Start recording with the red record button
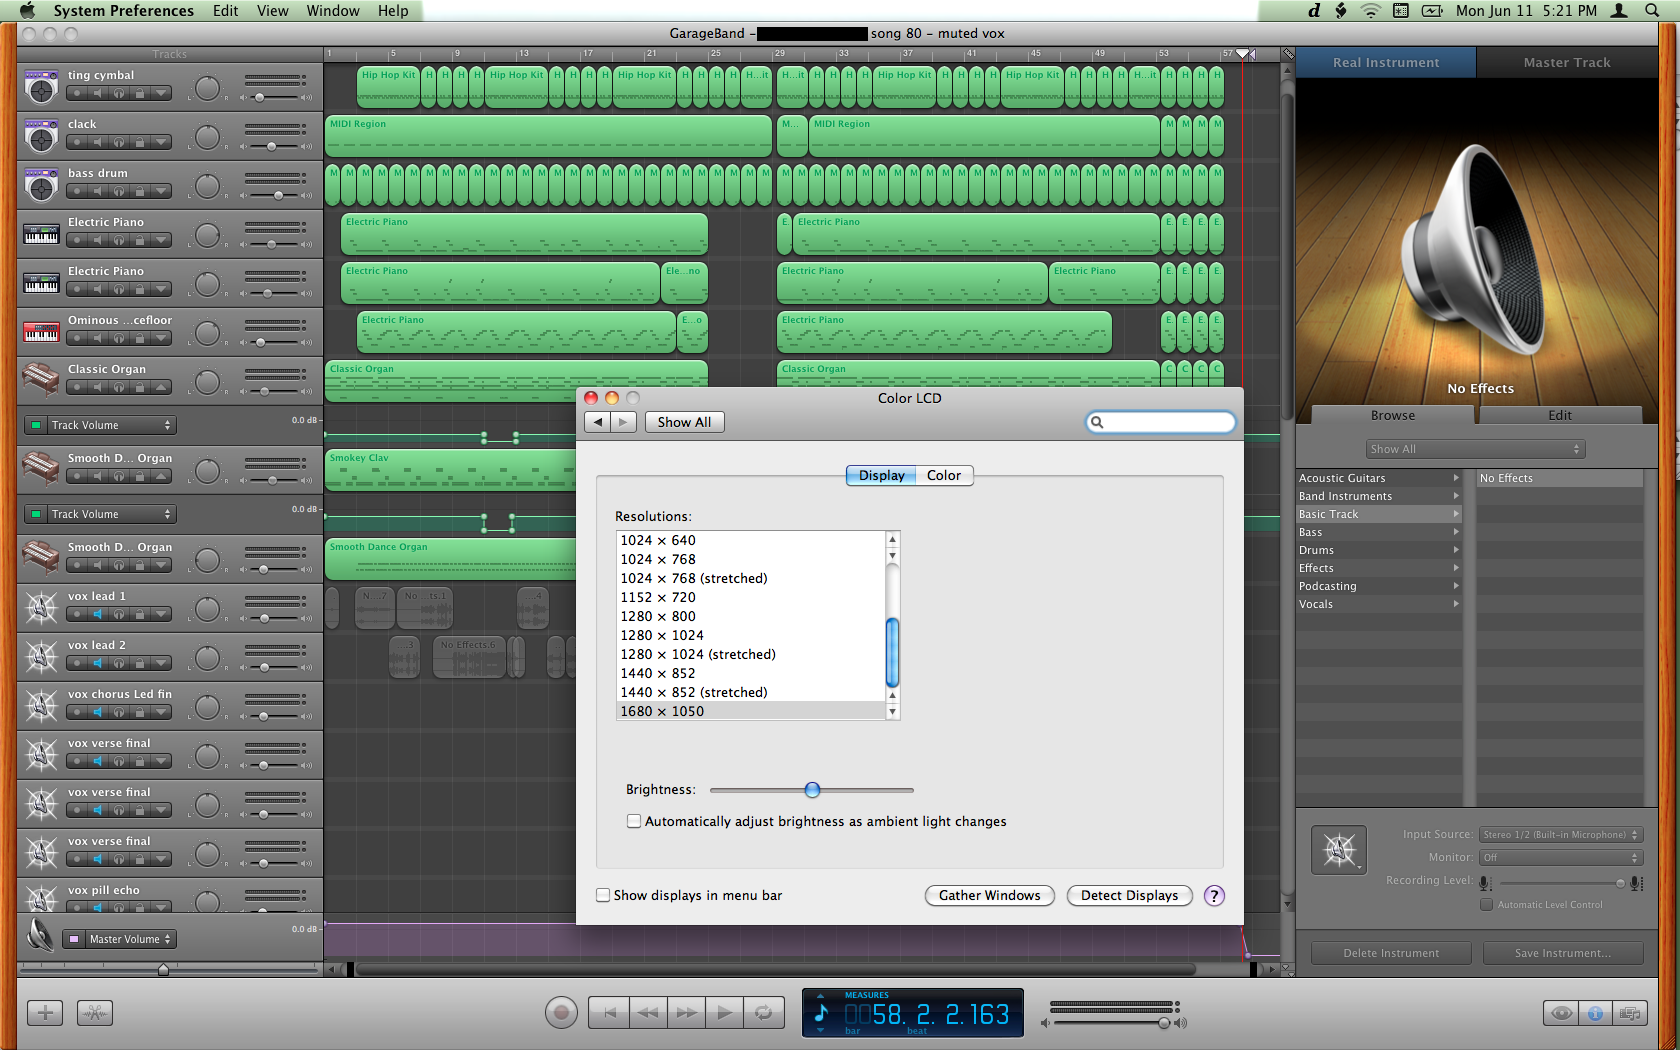 [561, 1013]
